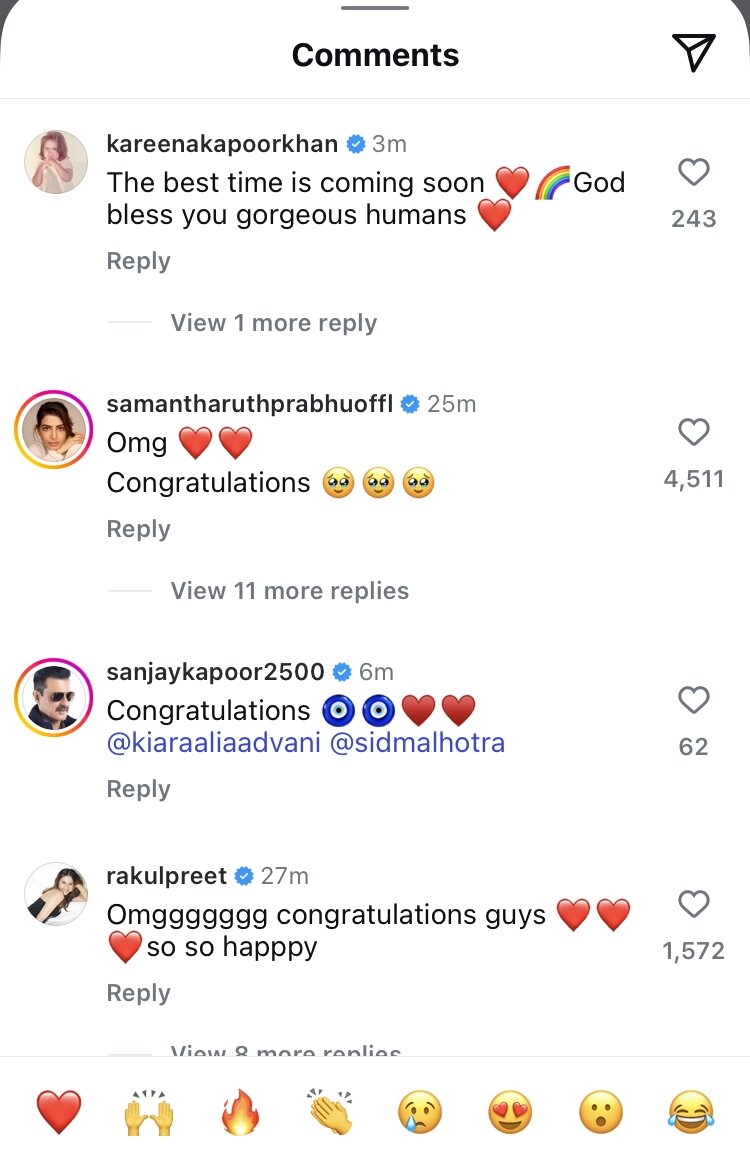Image resolution: width=750 pixels, height=1156 pixels.
Task: Send the raised hands quick reaction
Action: tap(149, 1112)
